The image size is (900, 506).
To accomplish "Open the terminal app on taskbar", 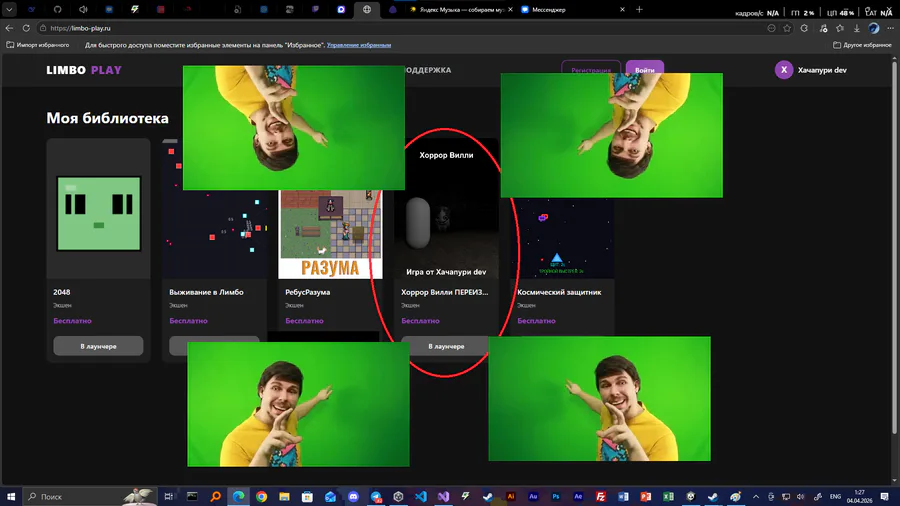I will coord(192,496).
